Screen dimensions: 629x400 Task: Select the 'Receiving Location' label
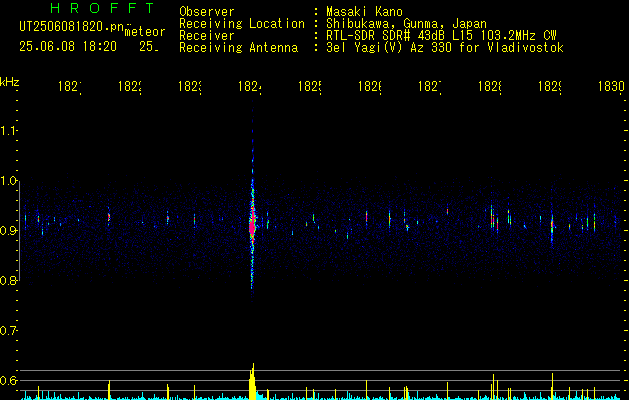tap(242, 24)
